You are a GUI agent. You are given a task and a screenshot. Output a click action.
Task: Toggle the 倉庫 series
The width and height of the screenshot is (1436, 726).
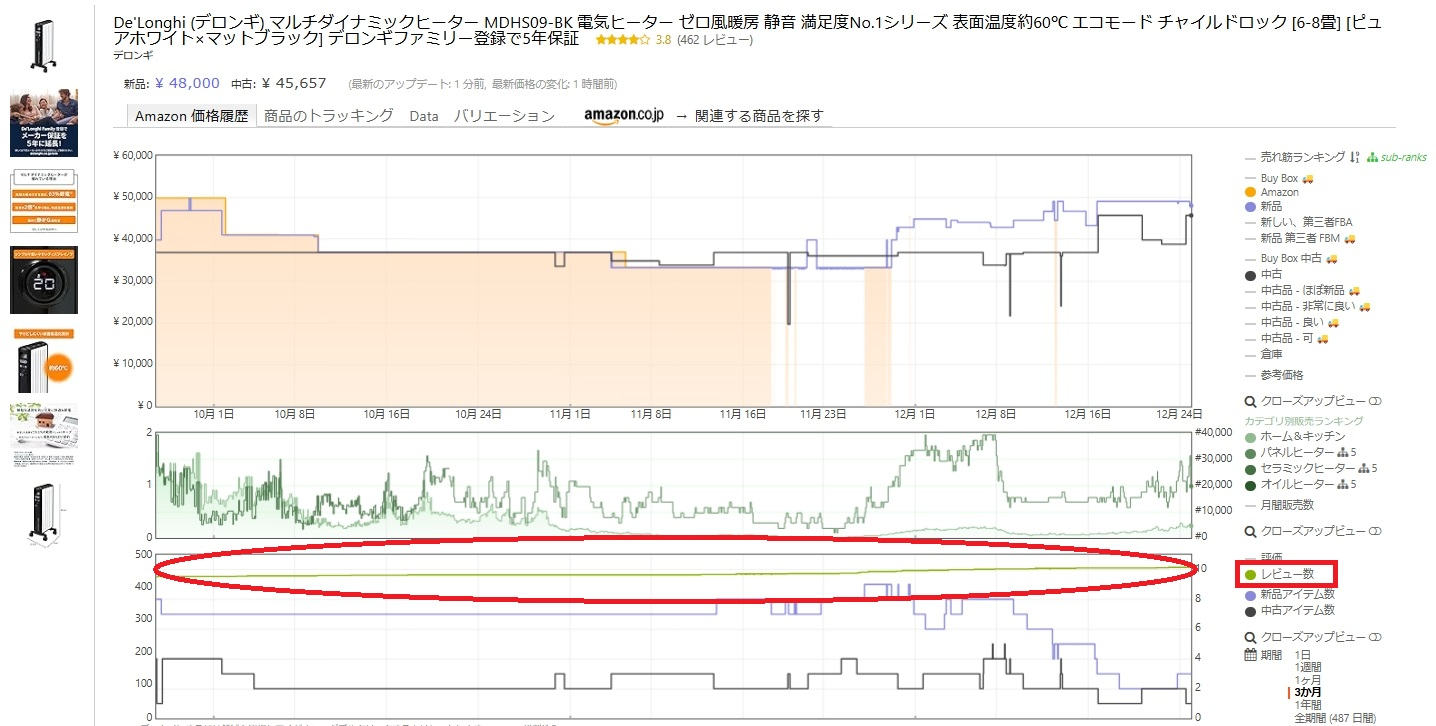pyautogui.click(x=1263, y=354)
